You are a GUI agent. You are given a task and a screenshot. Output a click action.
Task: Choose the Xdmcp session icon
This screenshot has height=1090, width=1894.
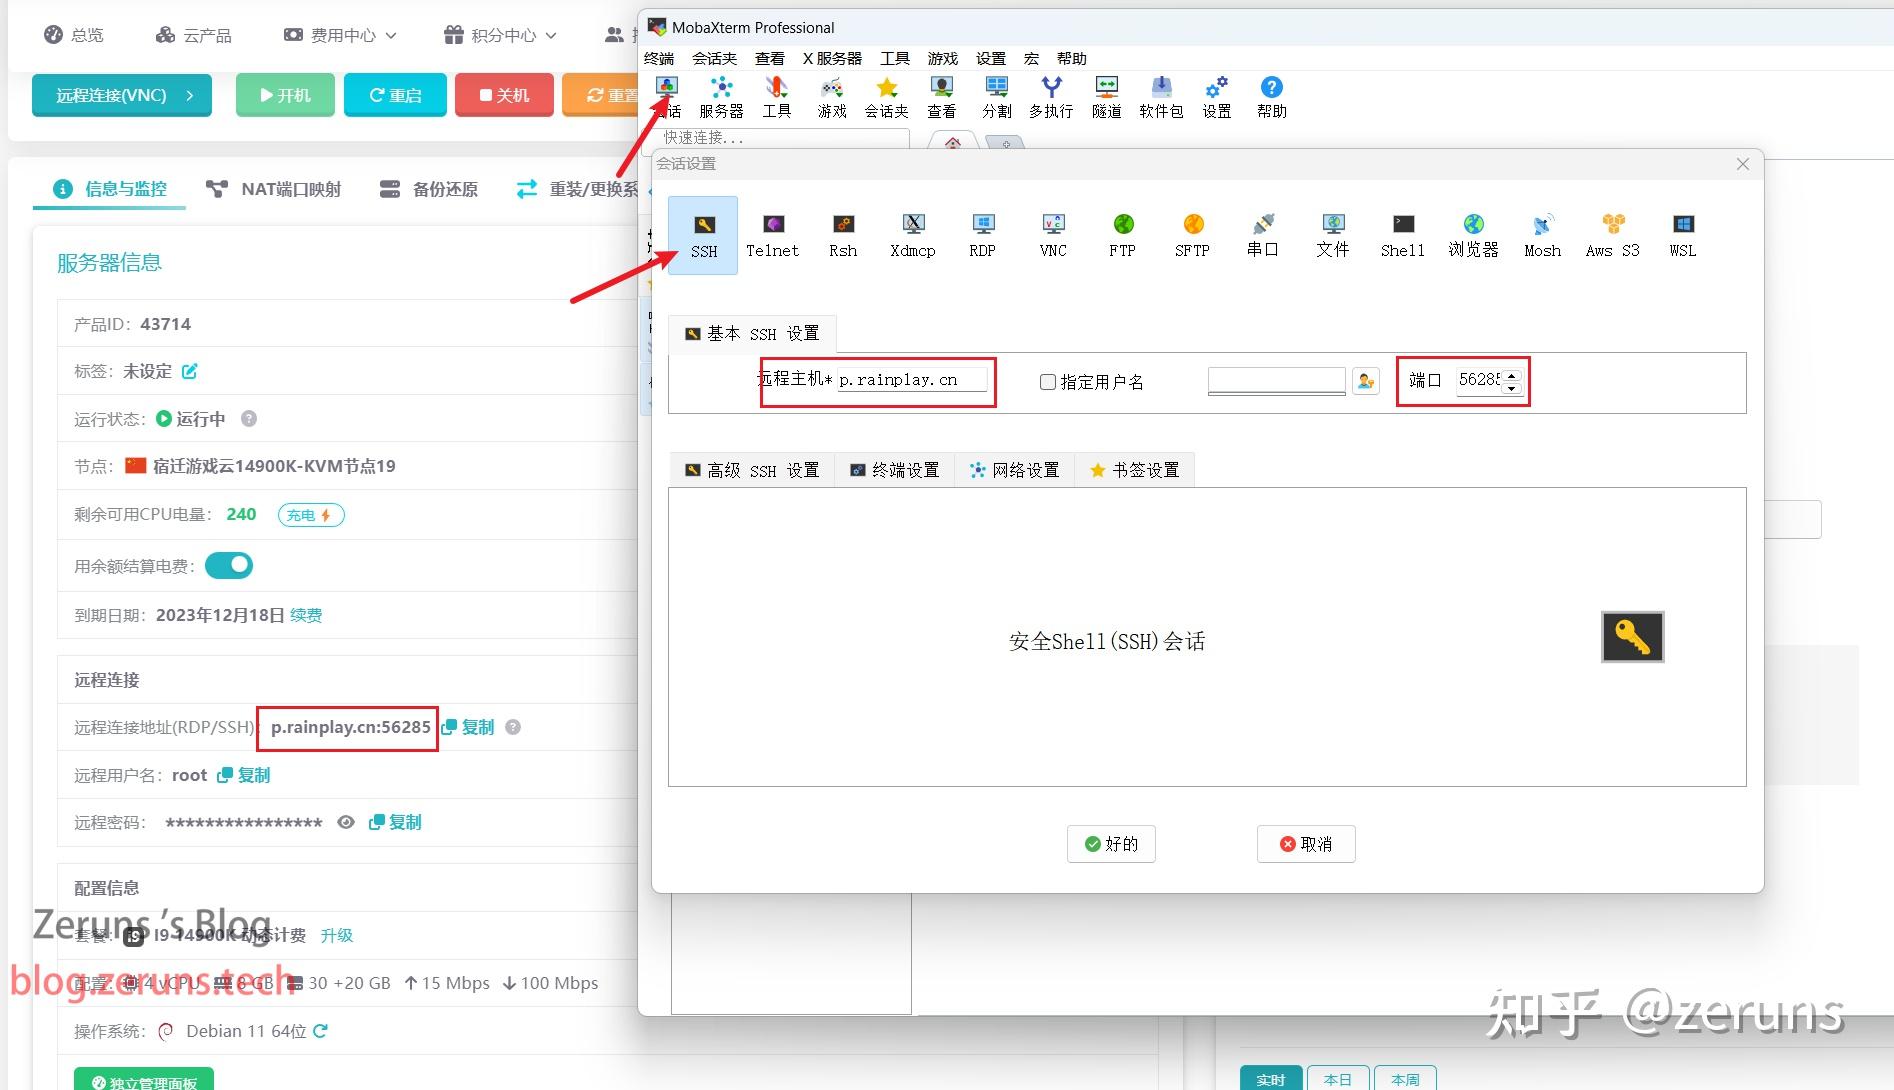click(x=913, y=236)
